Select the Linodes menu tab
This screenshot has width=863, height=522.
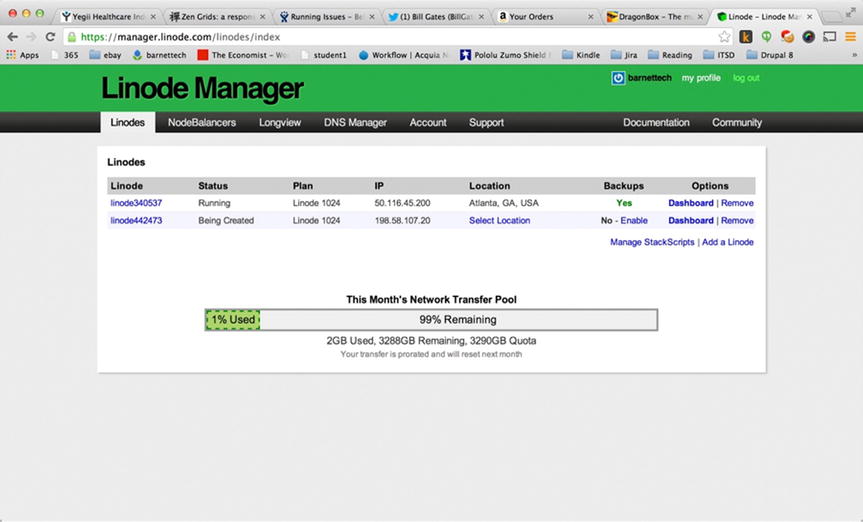128,122
